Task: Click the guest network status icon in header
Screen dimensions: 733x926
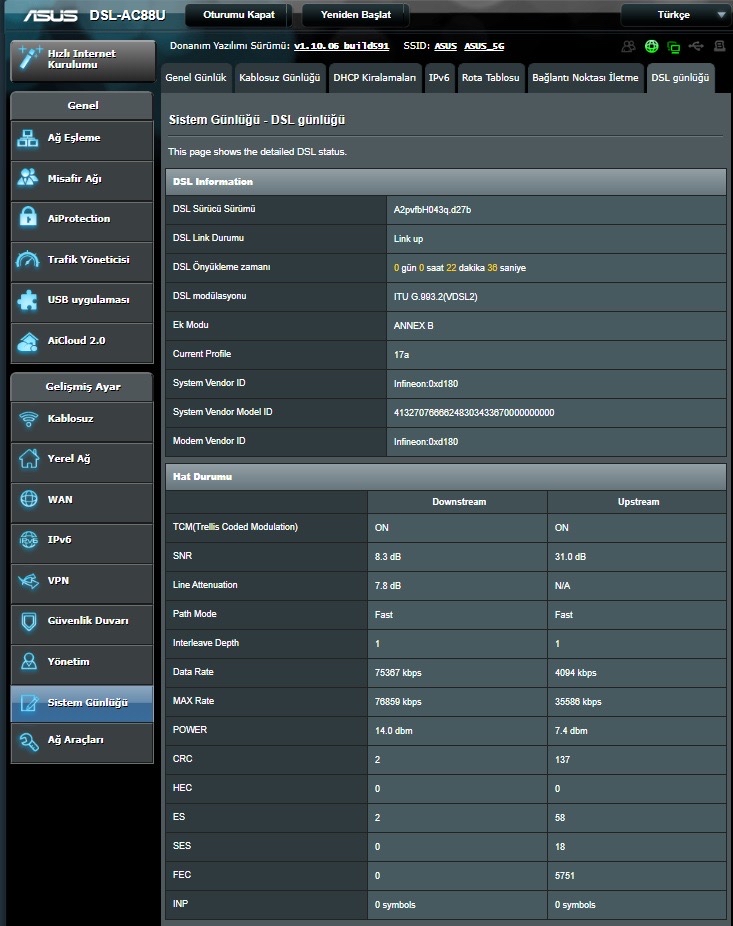Action: coord(628,46)
